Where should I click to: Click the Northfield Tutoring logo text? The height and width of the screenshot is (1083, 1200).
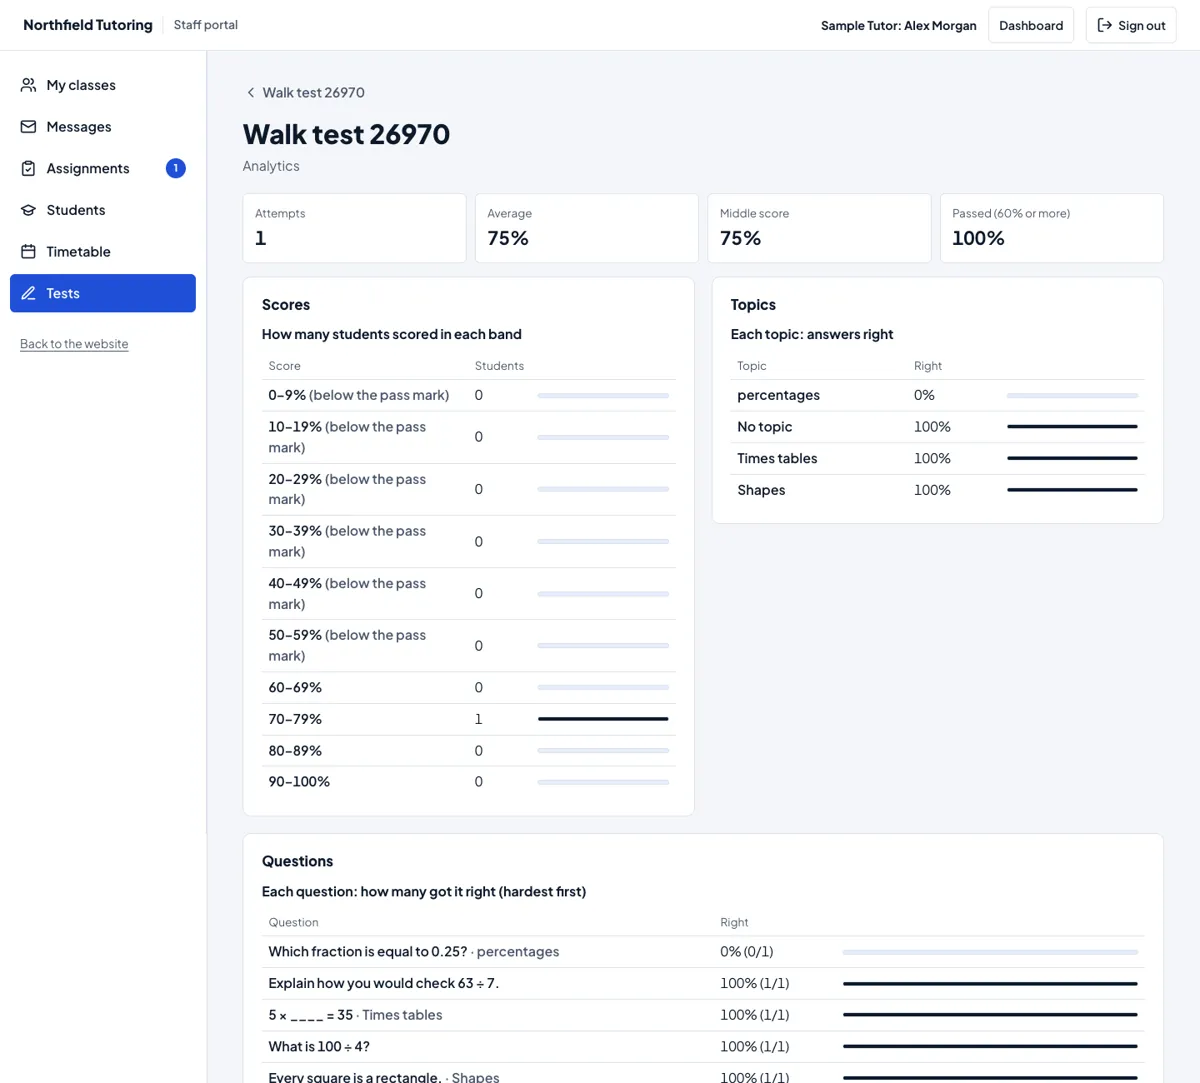tap(88, 25)
